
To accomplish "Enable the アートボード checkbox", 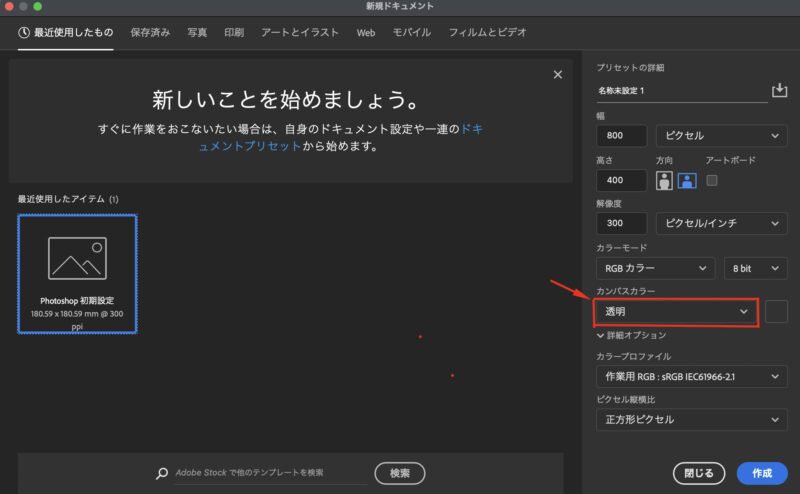I will pos(712,180).
